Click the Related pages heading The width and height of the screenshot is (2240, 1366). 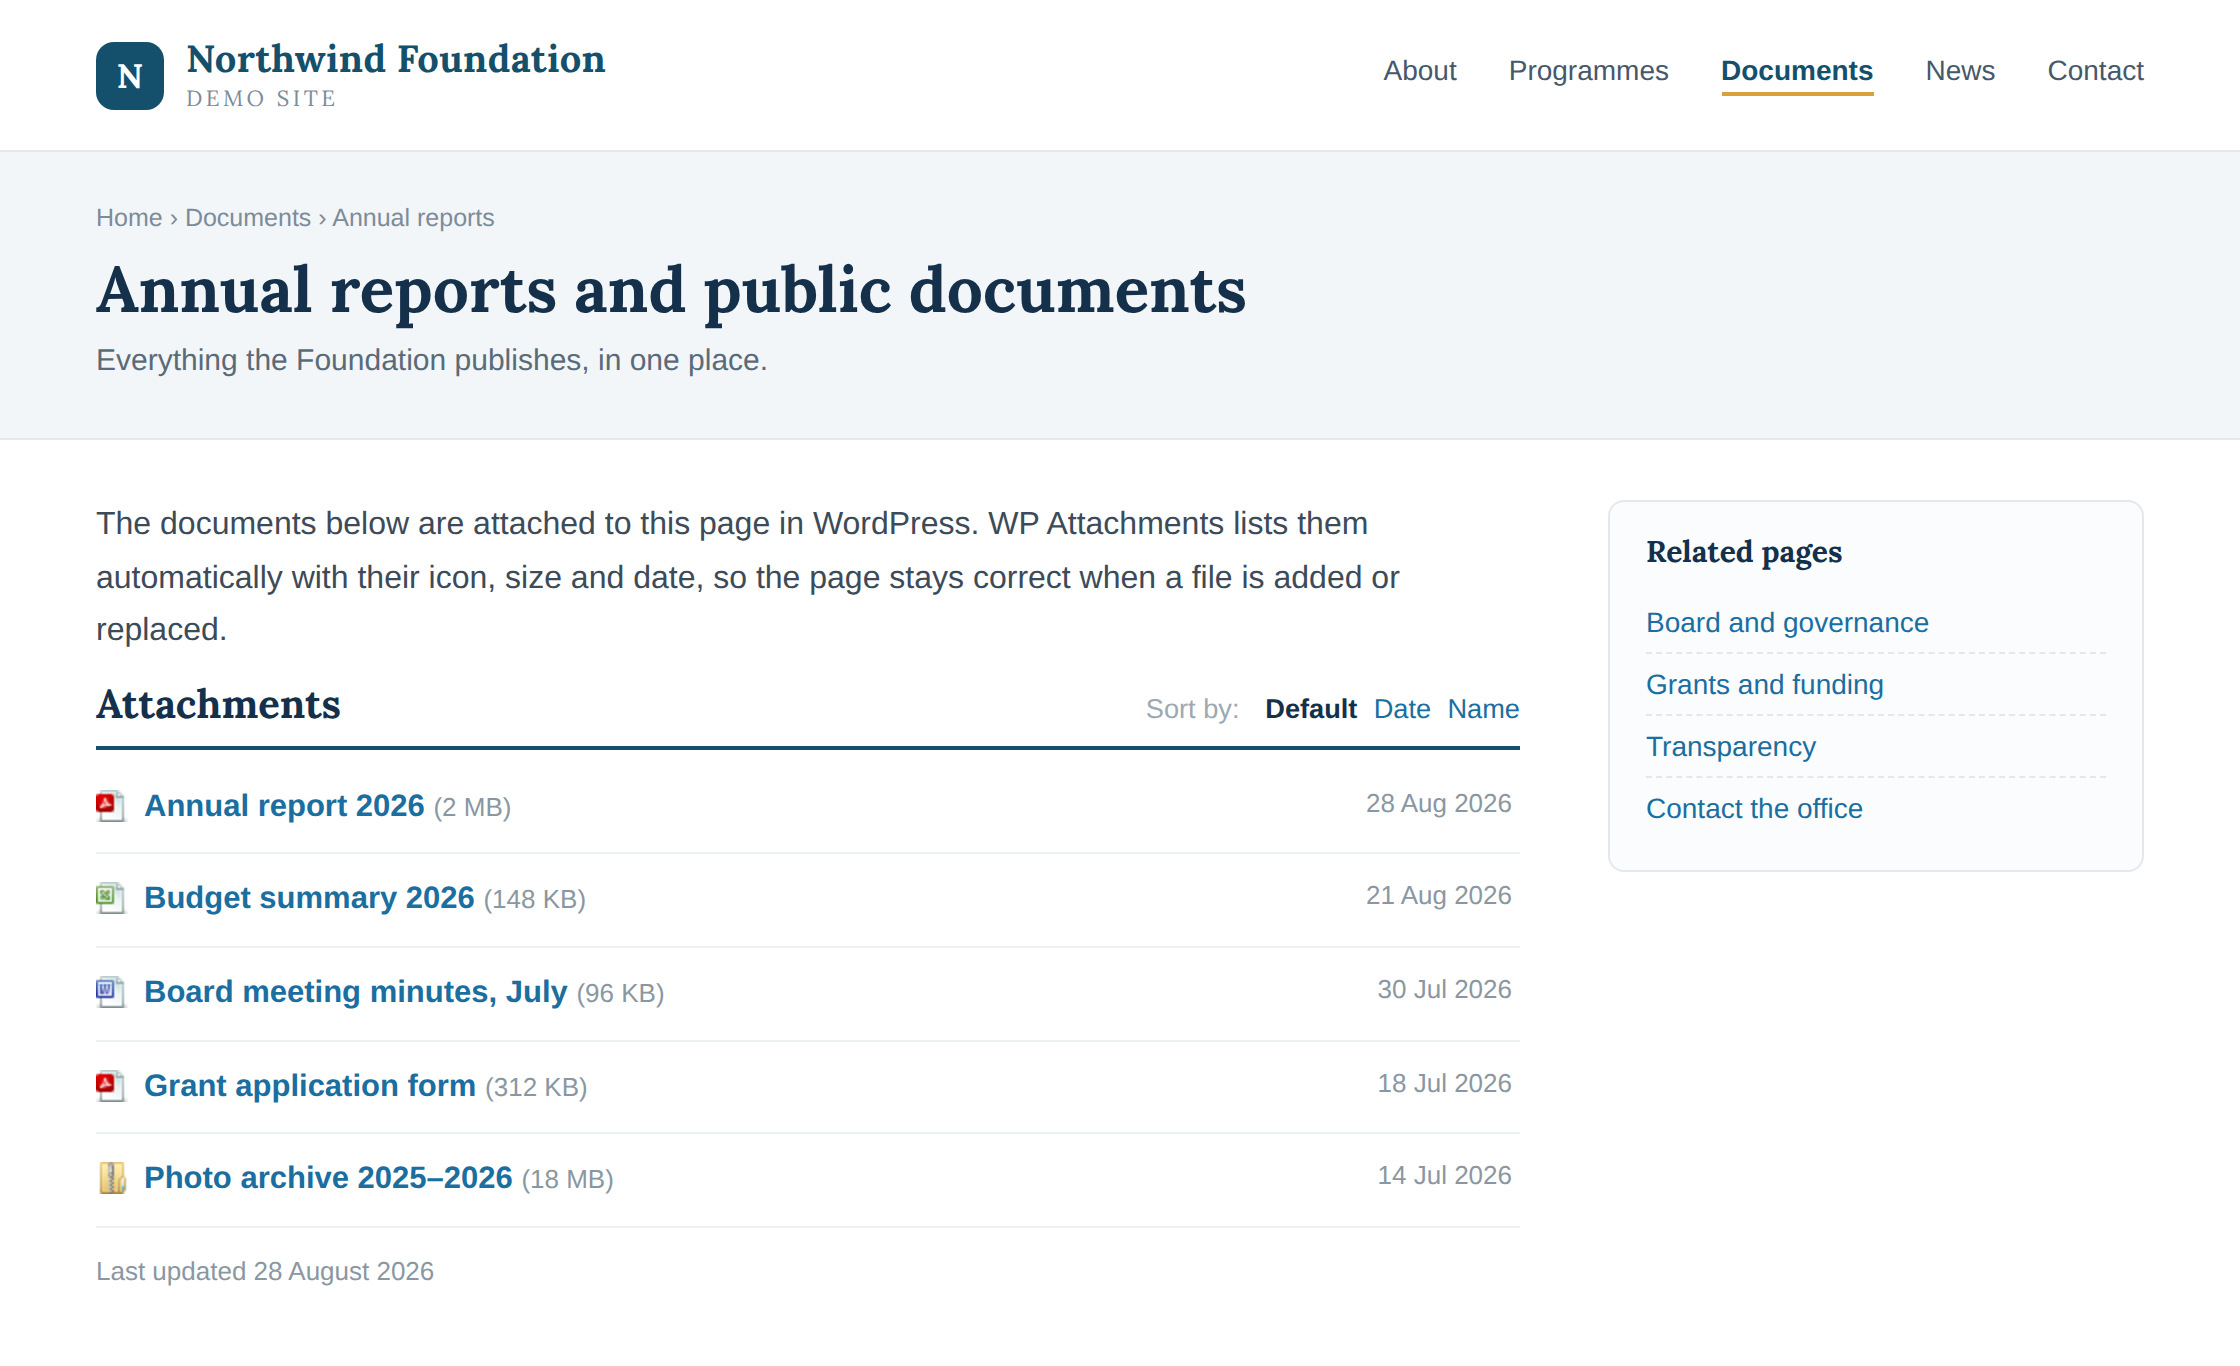[x=1744, y=552]
